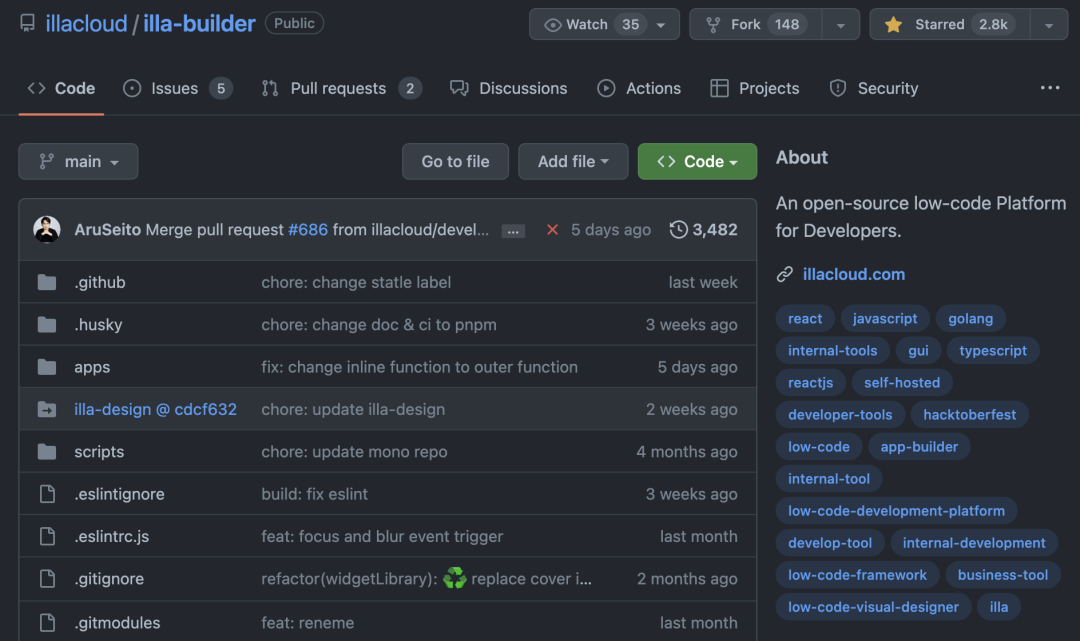Click the .gitignore file icon
1080x641 pixels.
(47, 578)
